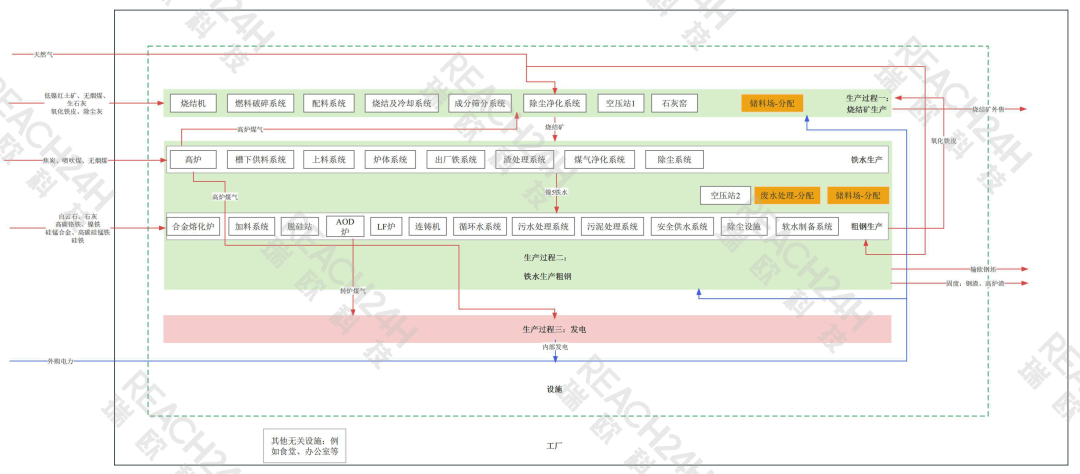Select the 槽下供料系统 box
The height and width of the screenshot is (474, 1080).
pyautogui.click(x=260, y=159)
